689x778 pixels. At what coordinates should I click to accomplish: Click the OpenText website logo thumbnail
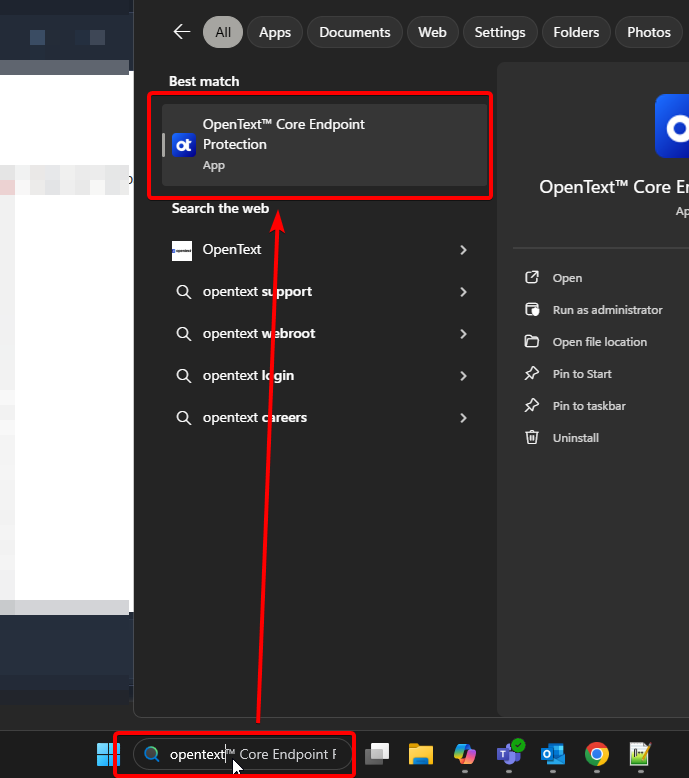[182, 251]
